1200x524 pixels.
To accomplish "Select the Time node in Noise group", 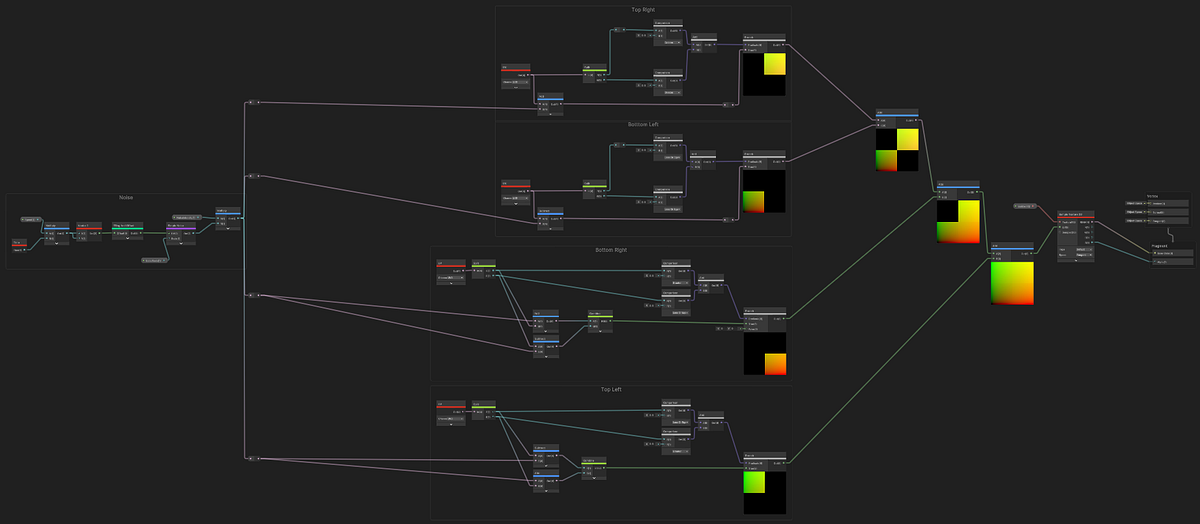I will tap(19, 246).
